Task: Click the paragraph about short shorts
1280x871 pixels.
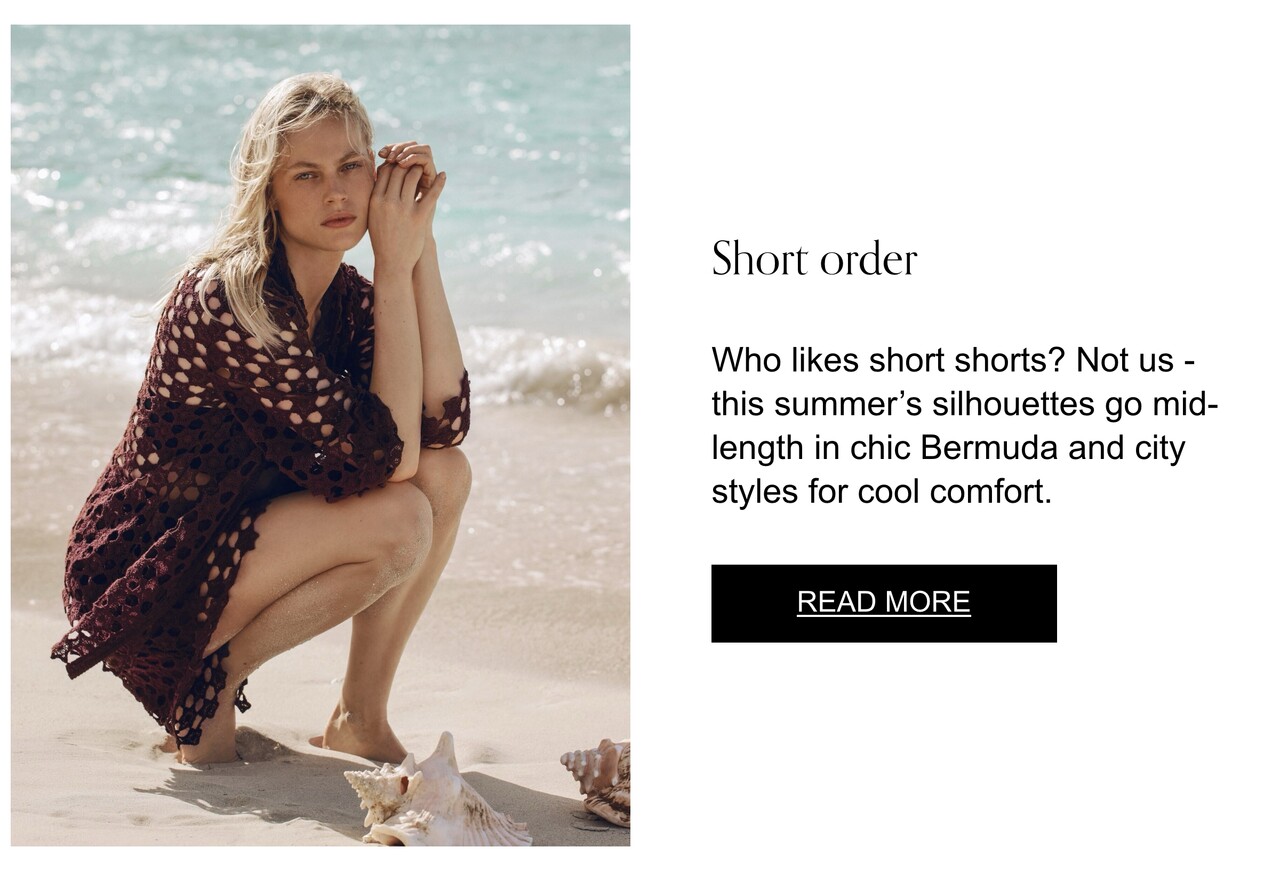Action: pos(964,426)
